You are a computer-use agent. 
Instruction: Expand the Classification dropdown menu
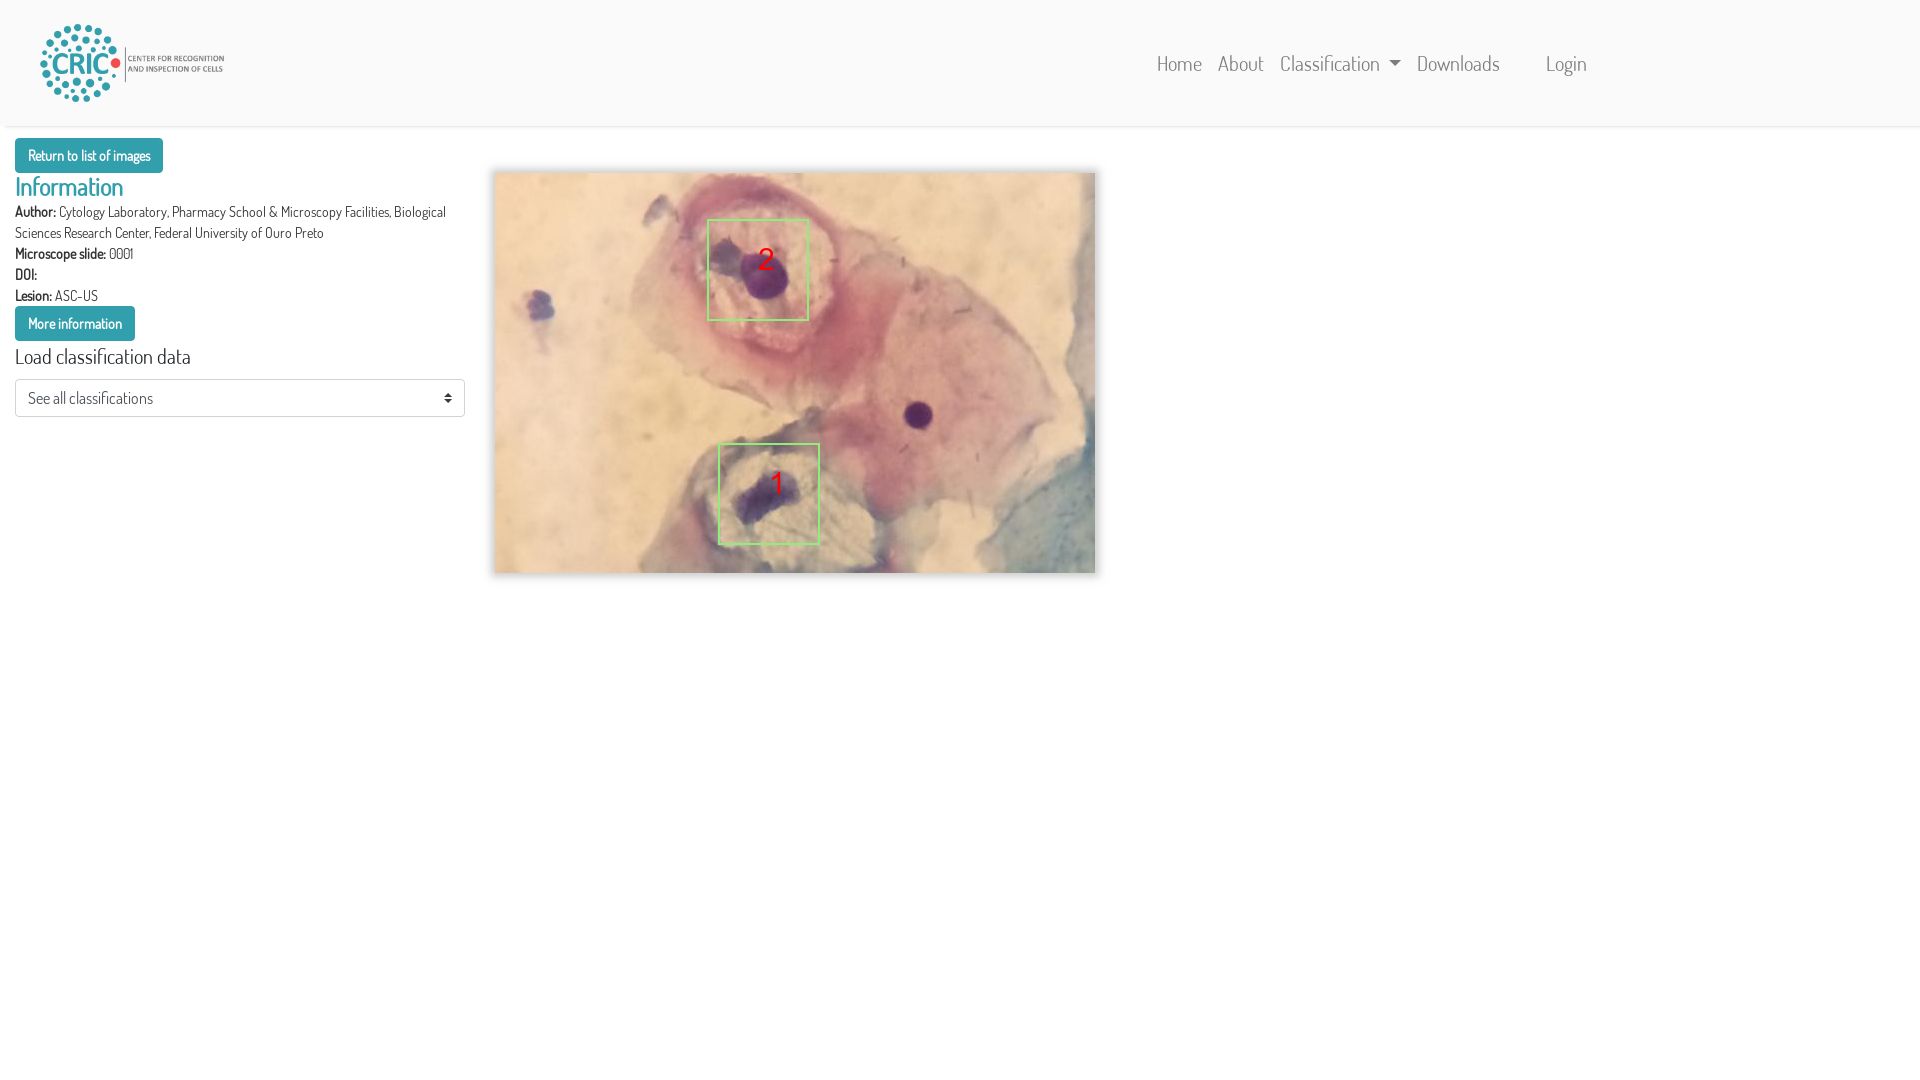click(x=1340, y=63)
